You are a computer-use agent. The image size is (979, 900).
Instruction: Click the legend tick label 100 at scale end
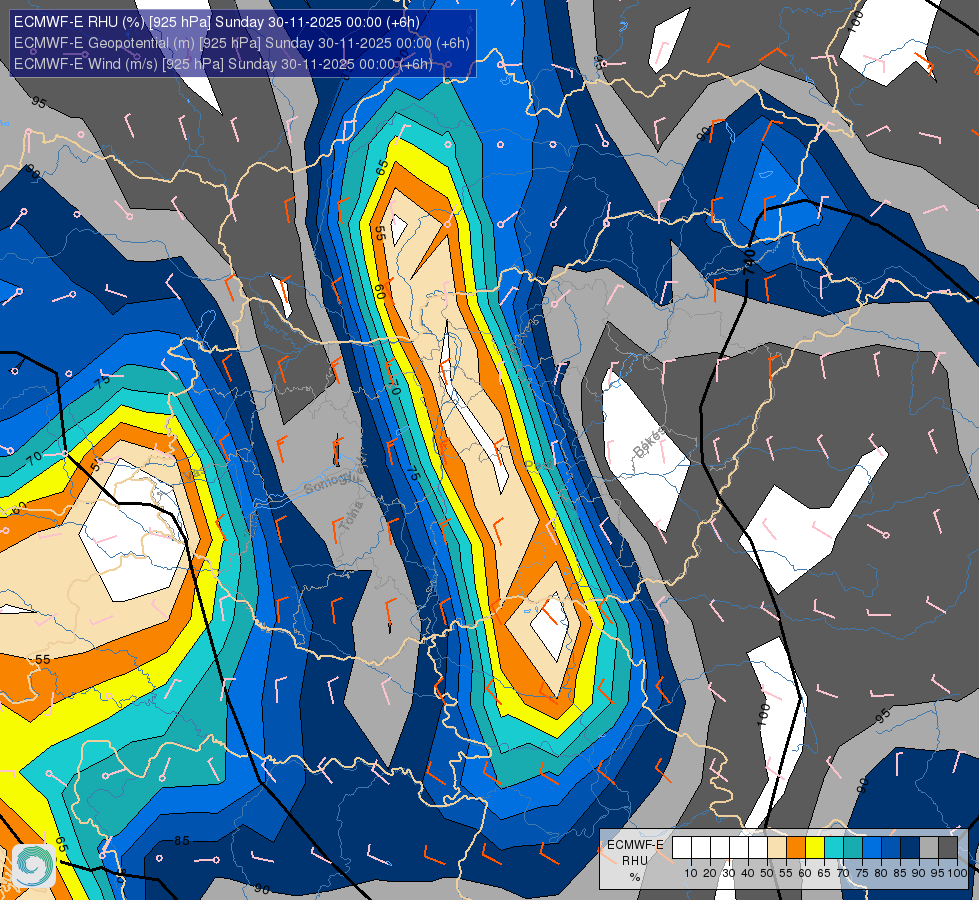point(957,873)
